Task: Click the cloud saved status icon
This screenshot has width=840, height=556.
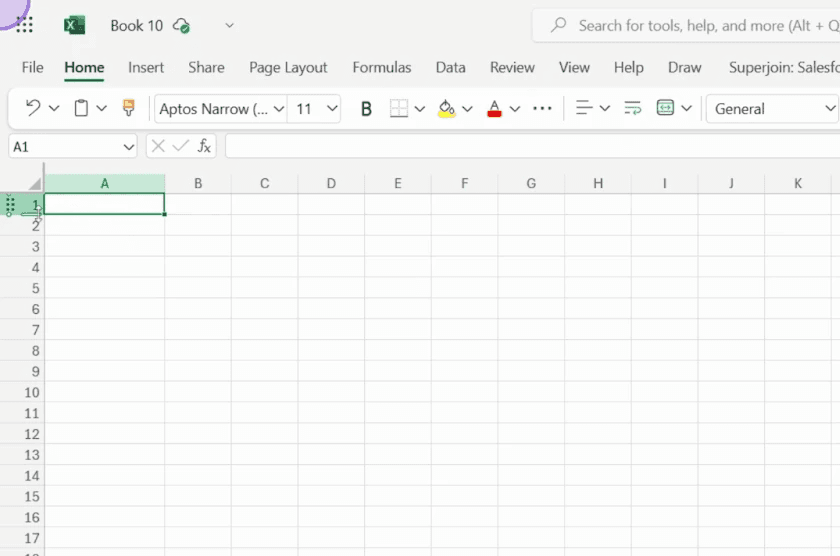Action: pyautogui.click(x=182, y=25)
